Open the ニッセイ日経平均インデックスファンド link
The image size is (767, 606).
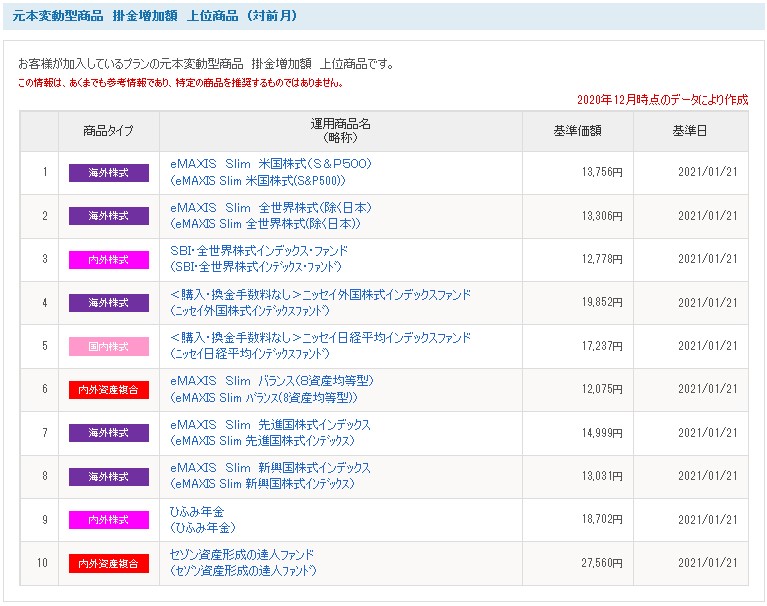pos(320,345)
